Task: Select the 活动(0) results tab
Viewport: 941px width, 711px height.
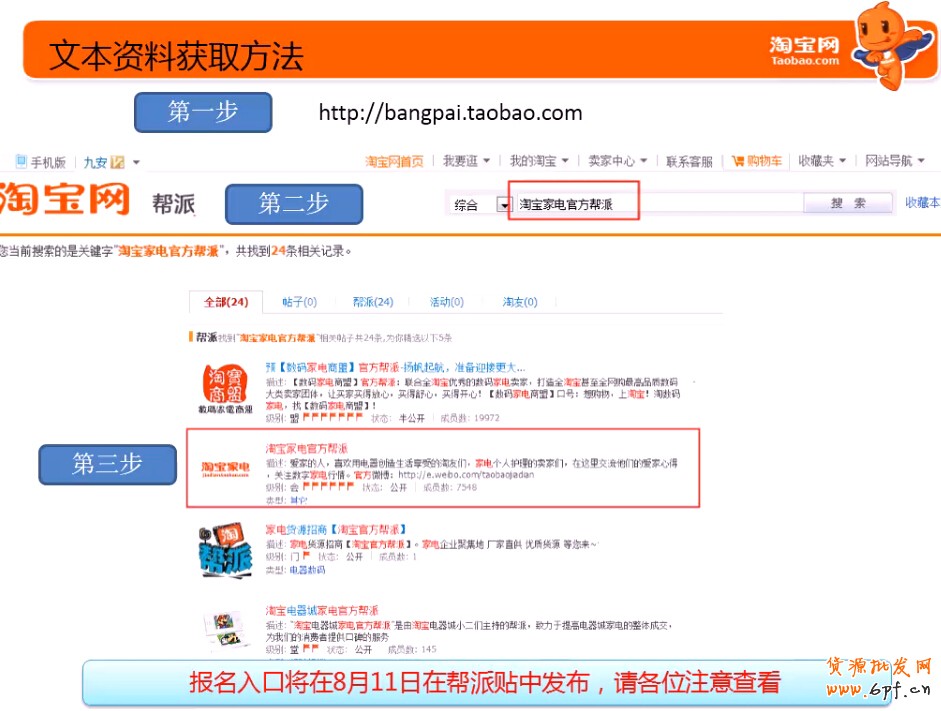Action: [446, 302]
